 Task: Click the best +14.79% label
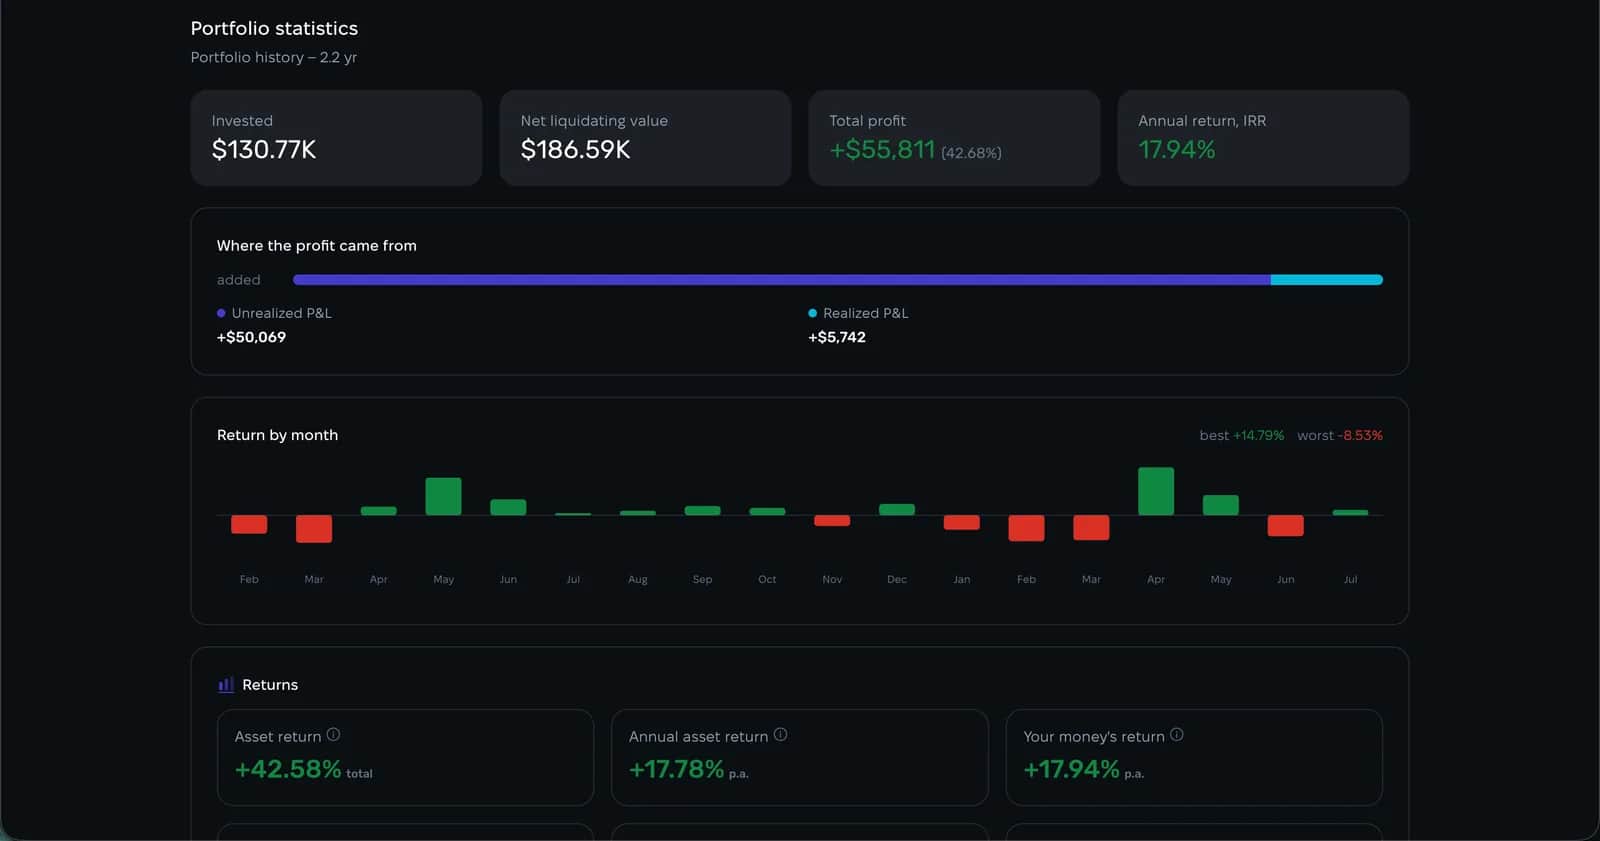click(x=1242, y=436)
